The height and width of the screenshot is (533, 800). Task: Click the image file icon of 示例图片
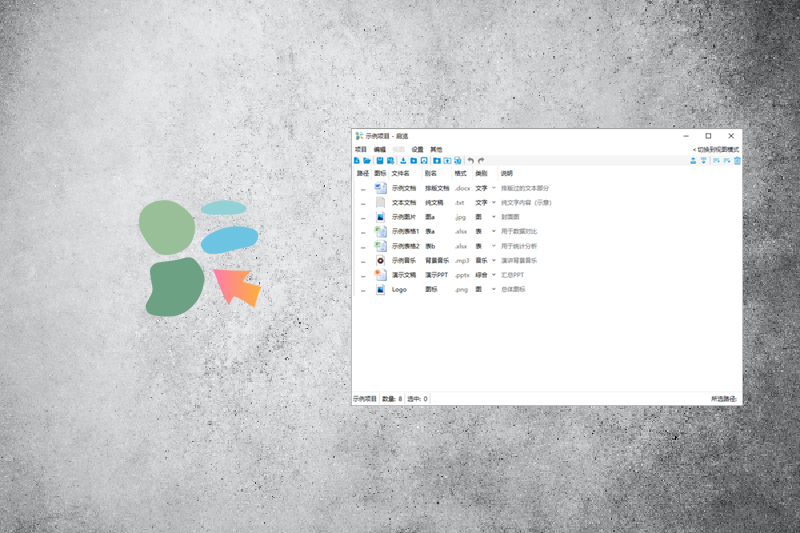[381, 217]
